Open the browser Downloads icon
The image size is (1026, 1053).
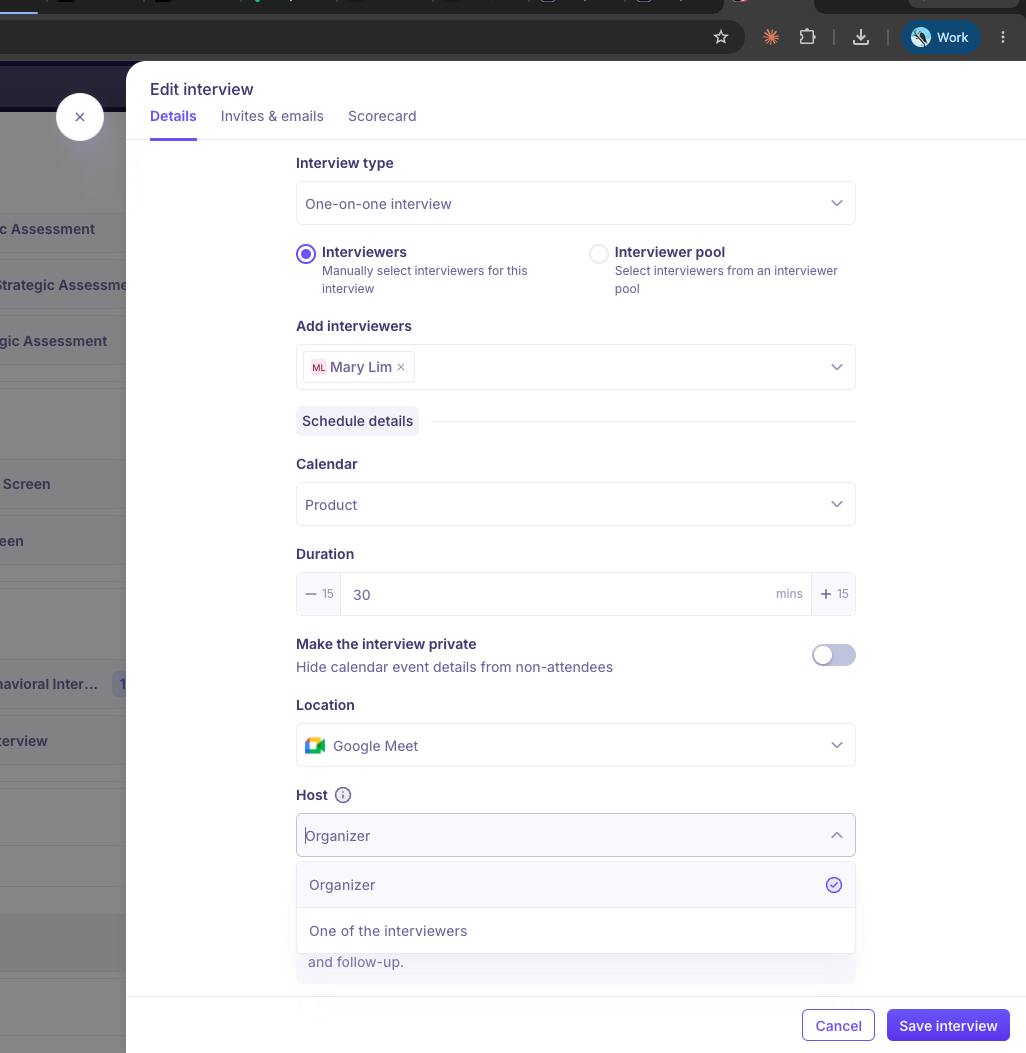click(861, 37)
